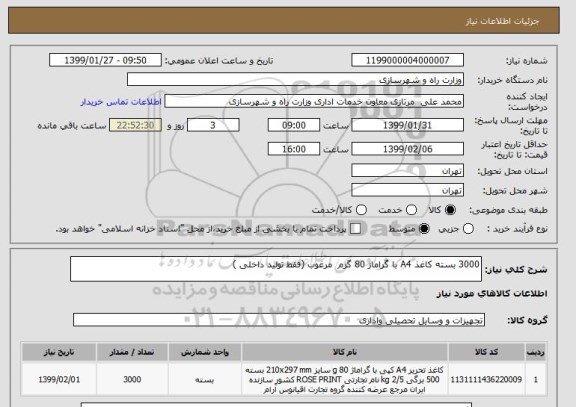Click the row number 1 cell
This screenshot has height=407, width=576.
coord(536,379)
